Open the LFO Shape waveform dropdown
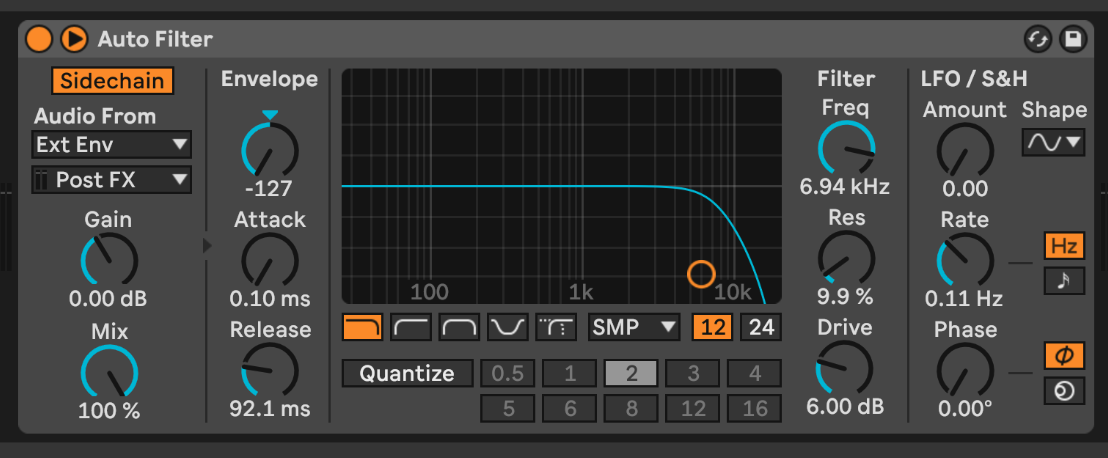Screen dimensions: 1108x458 pyautogui.click(x=1053, y=143)
